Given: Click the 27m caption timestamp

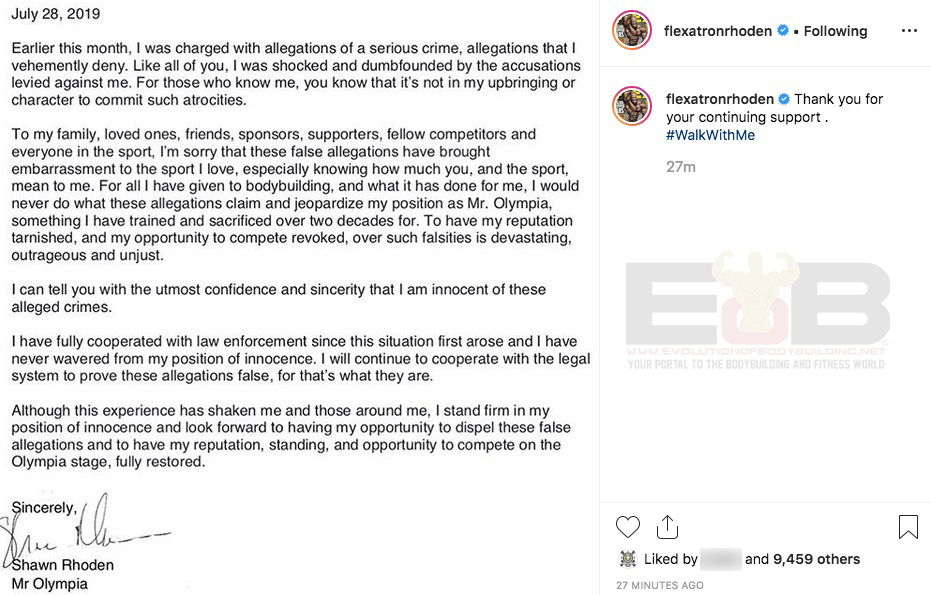Looking at the screenshot, I should (680, 167).
